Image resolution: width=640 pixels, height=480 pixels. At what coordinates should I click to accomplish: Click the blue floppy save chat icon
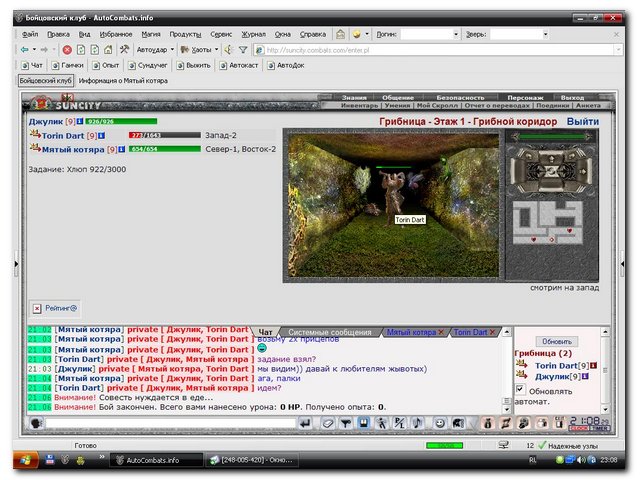click(363, 423)
